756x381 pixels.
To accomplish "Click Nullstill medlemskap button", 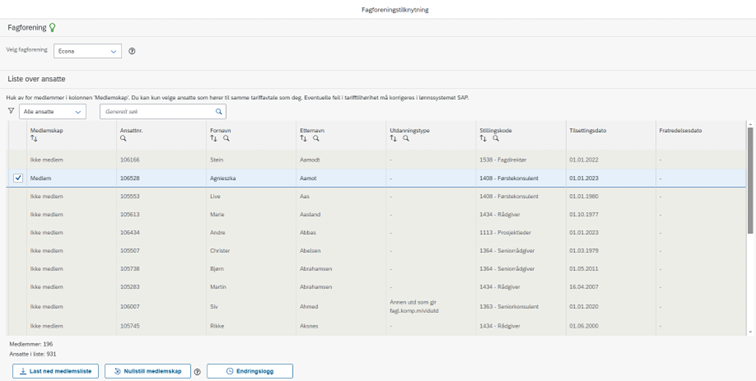I will pos(148,371).
